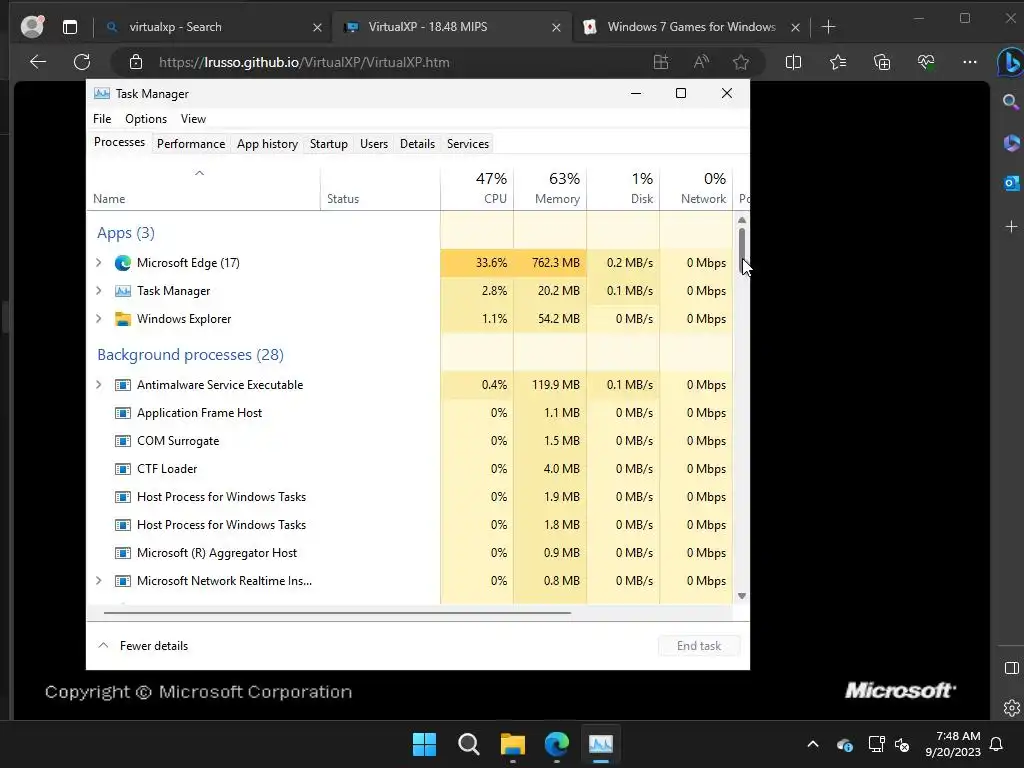Image resolution: width=1024 pixels, height=768 pixels.
Task: Switch to the Users tab
Action: [x=374, y=144]
